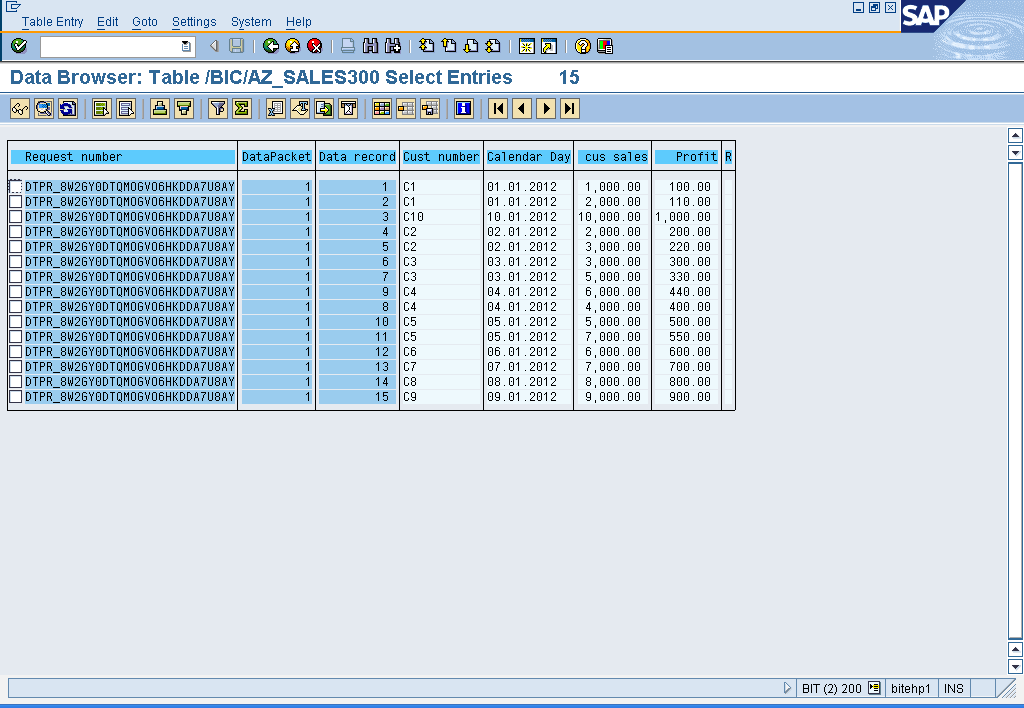The image size is (1024, 708).
Task: Click the scroll up arrow at top right
Action: coord(1015,135)
